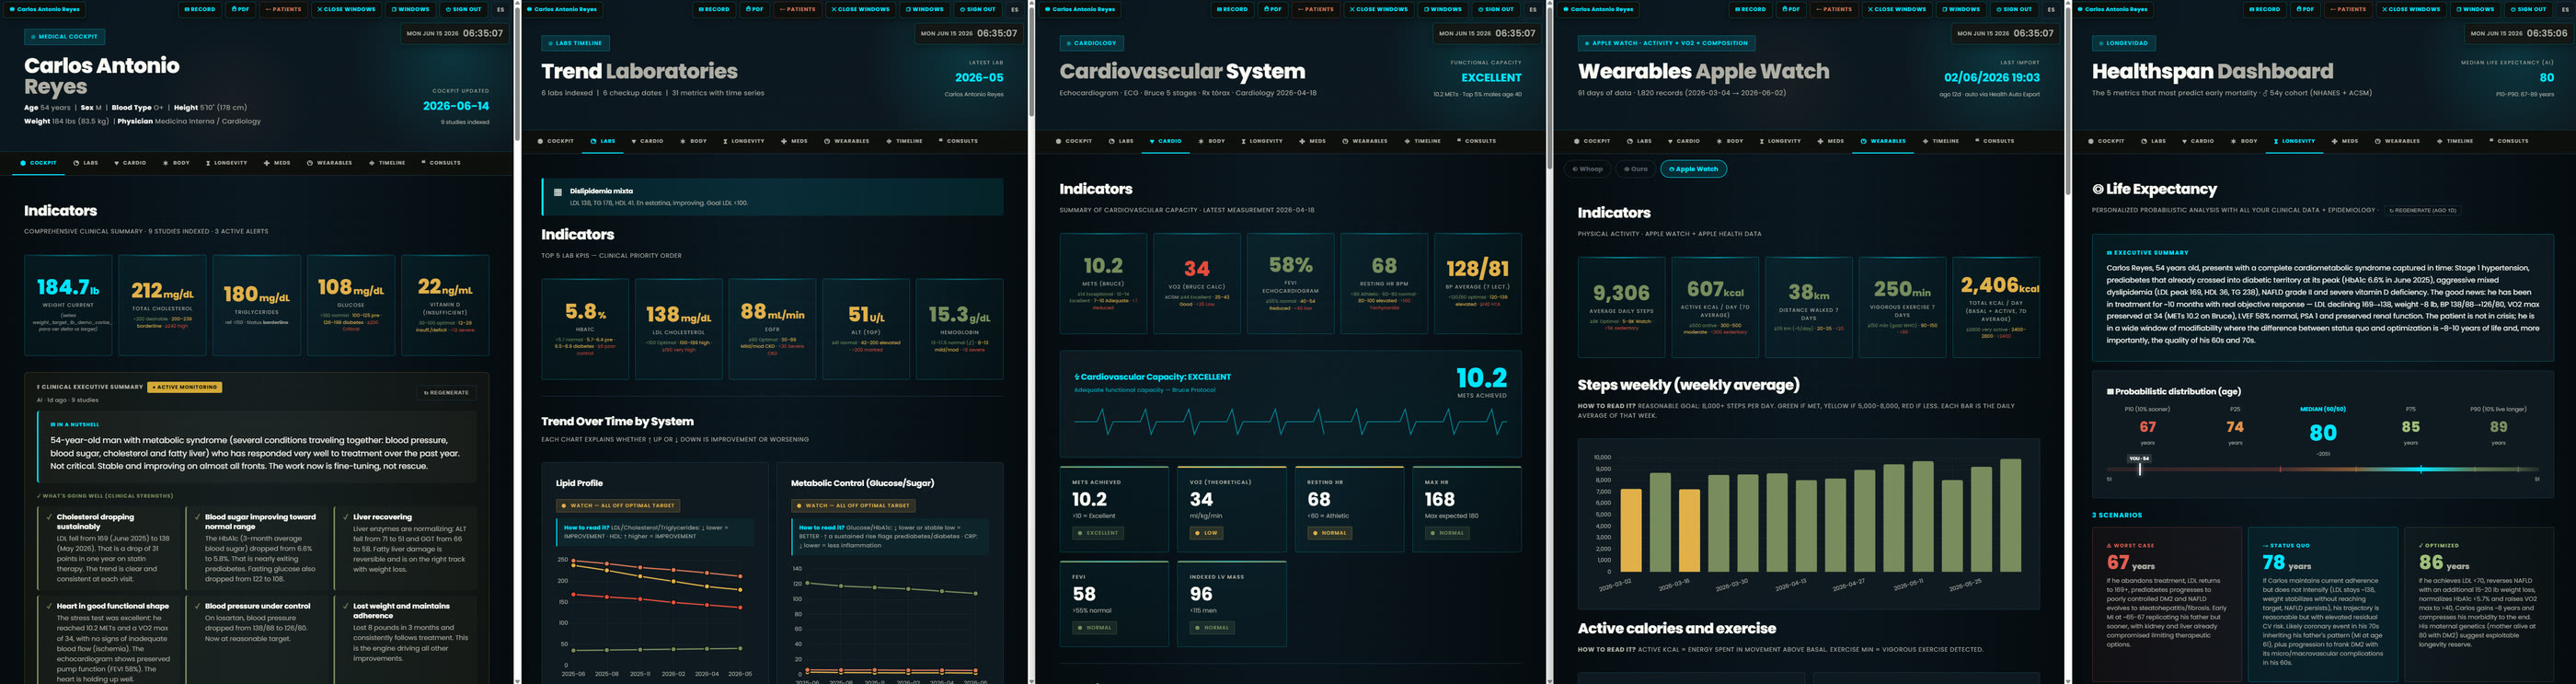The width and height of the screenshot is (2576, 684).
Task: Export PDF from the Medical Cockpit window
Action: coord(241,9)
